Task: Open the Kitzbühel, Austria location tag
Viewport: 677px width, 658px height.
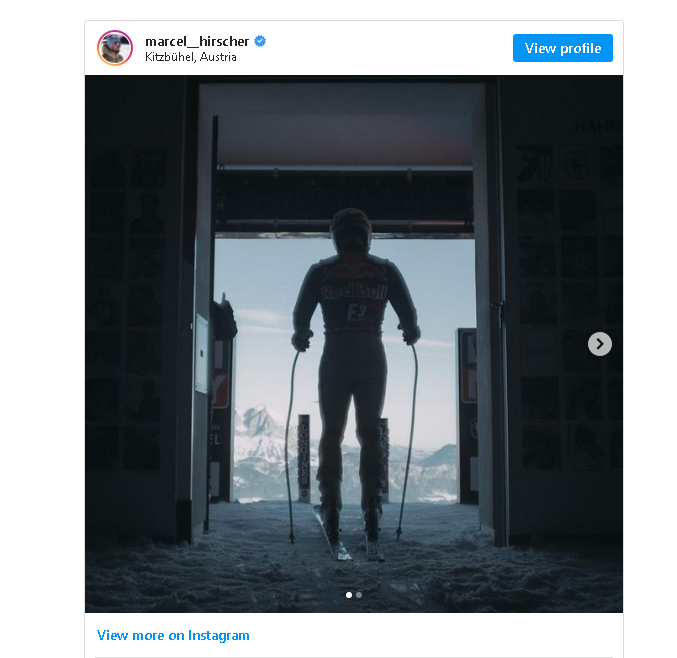Action: point(191,57)
